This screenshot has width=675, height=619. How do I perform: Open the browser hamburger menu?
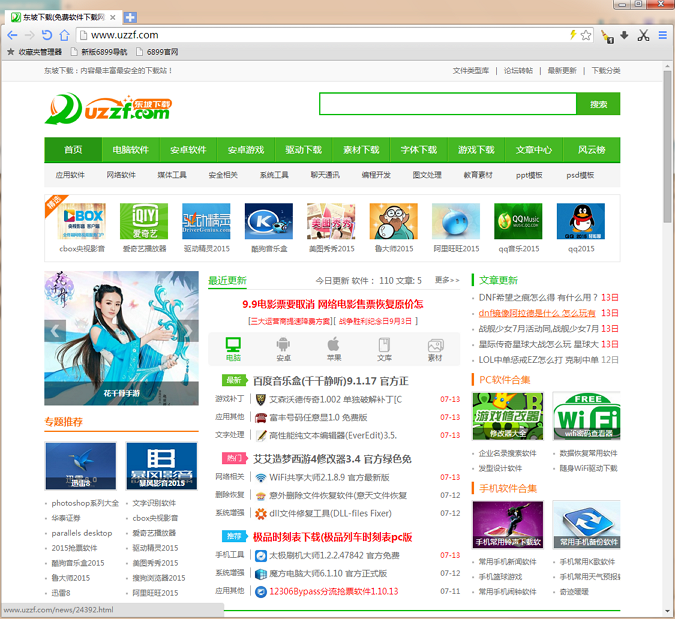click(x=663, y=35)
